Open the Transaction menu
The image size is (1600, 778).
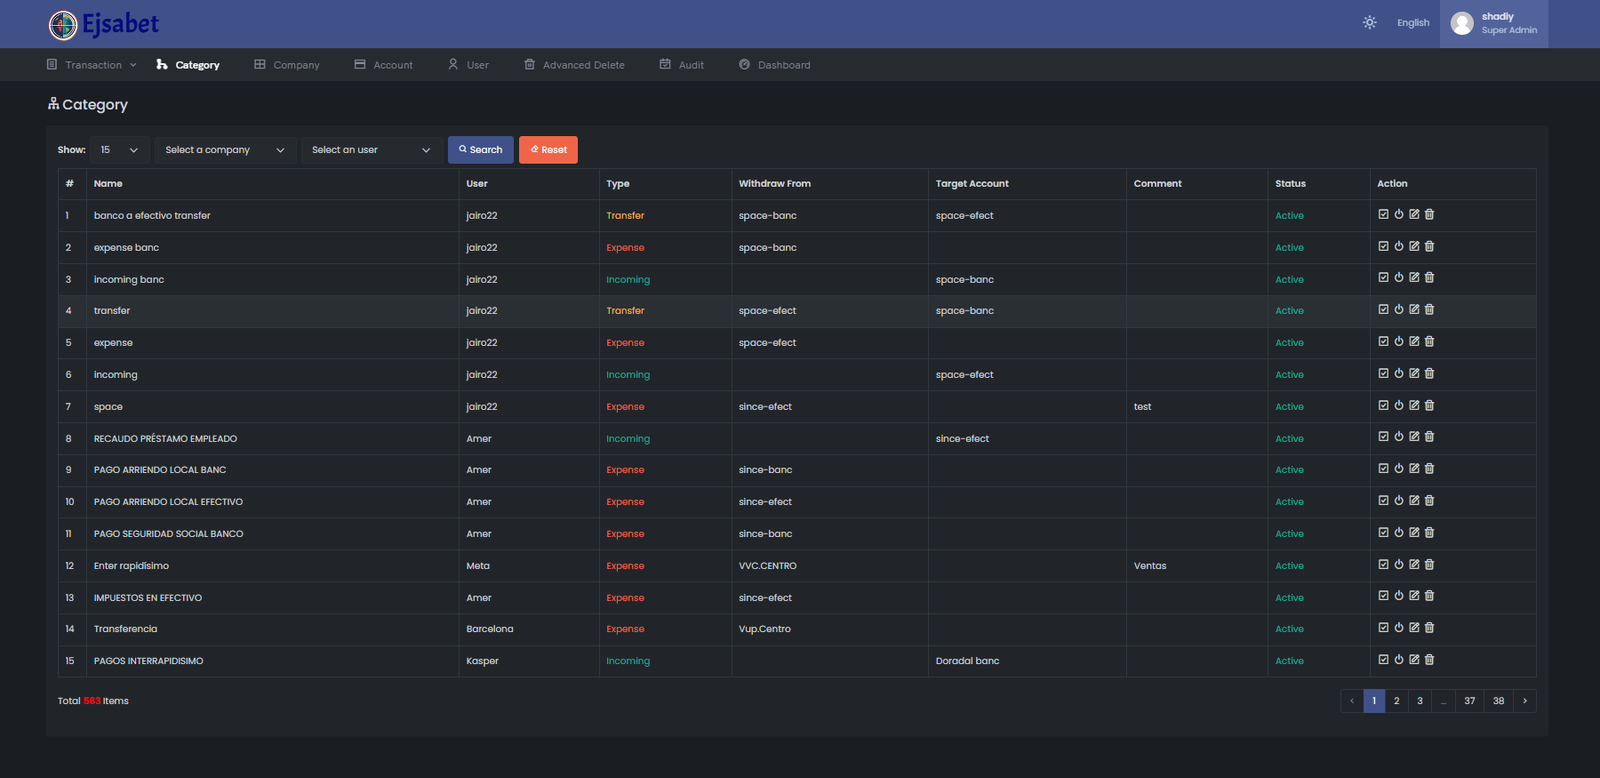(92, 65)
